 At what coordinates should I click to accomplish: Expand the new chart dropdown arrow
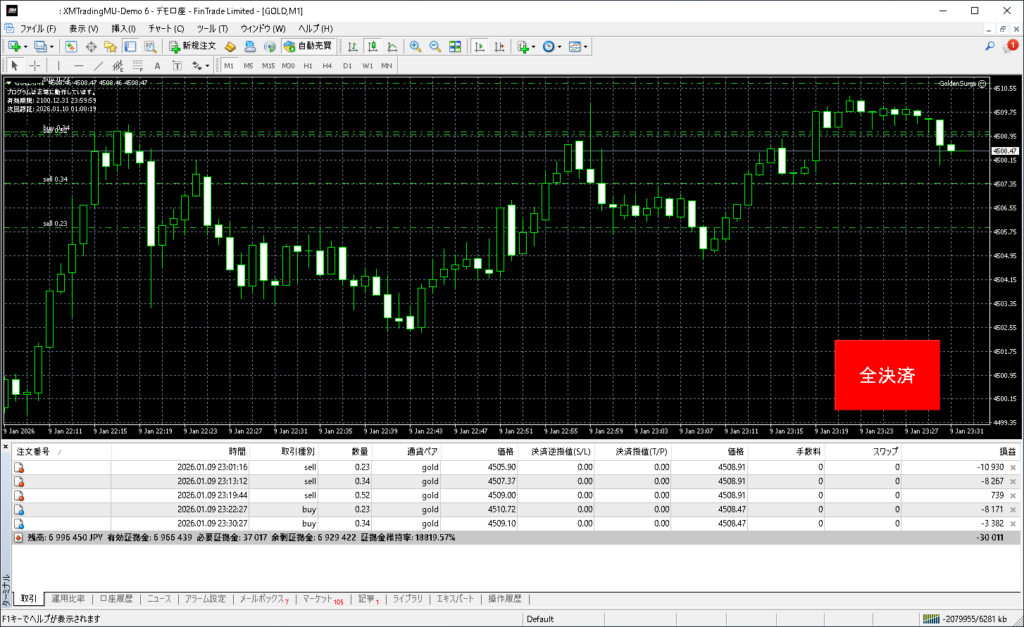point(25,46)
